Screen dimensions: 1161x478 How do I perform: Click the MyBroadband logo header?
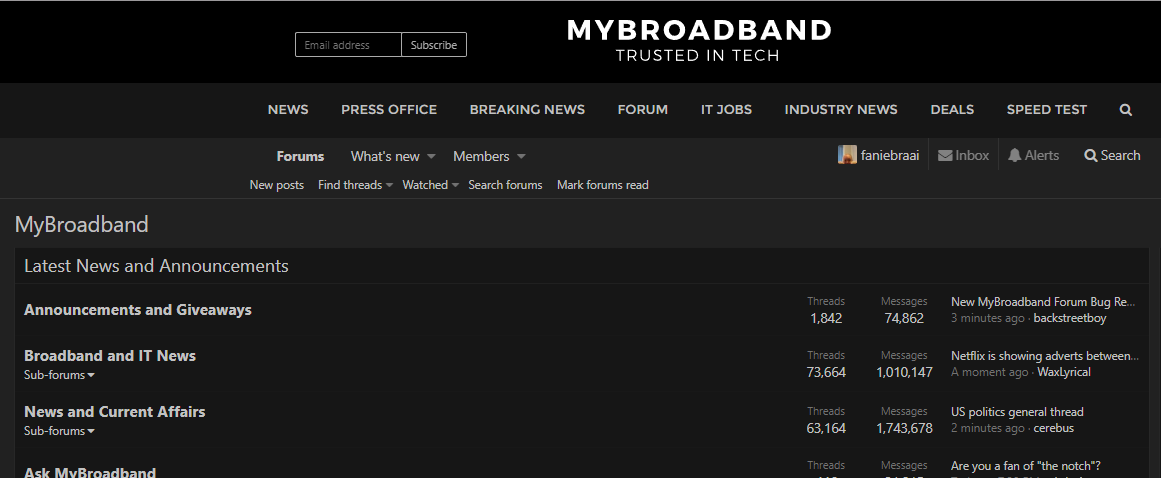tap(698, 41)
